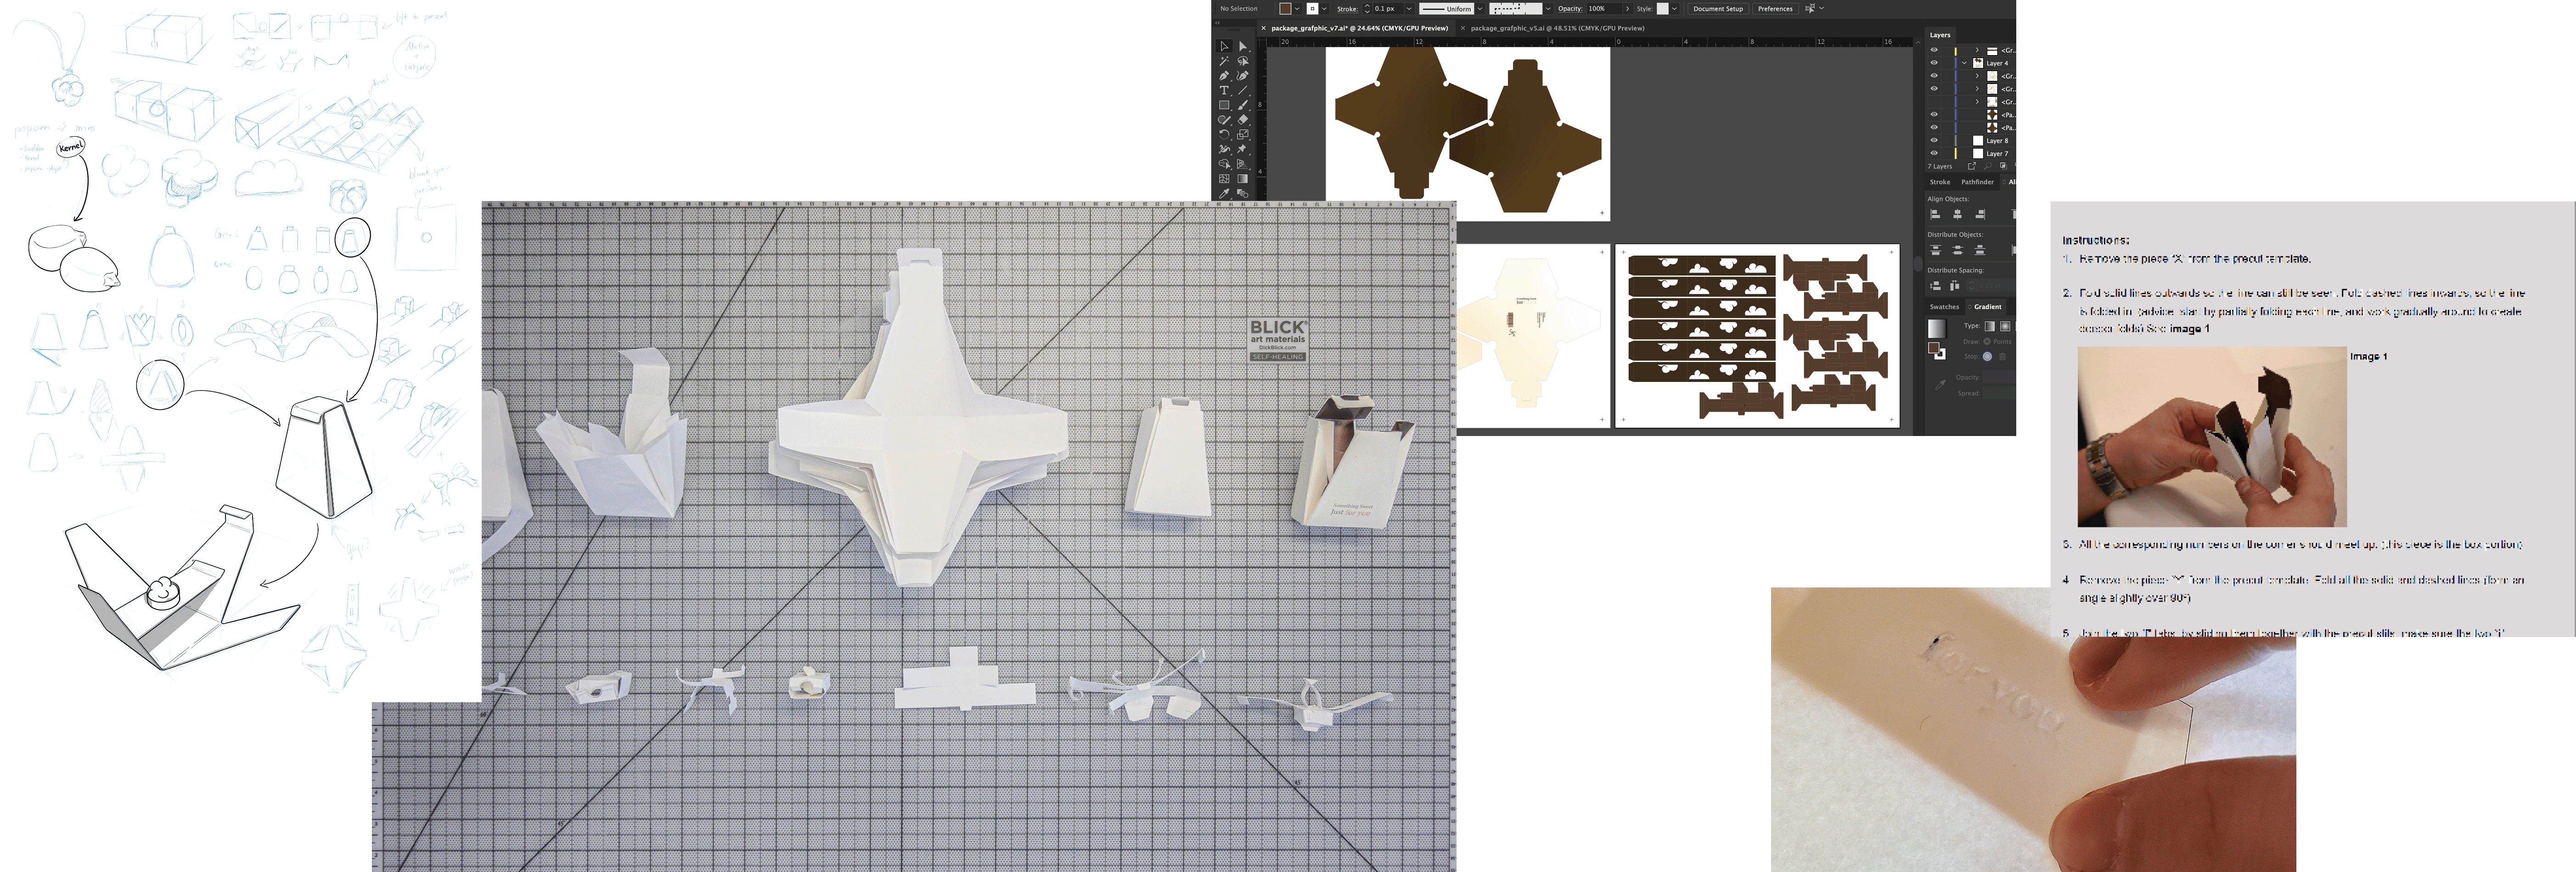This screenshot has width=2576, height=872.
Task: Select the Rotate tool
Action: tap(1224, 134)
